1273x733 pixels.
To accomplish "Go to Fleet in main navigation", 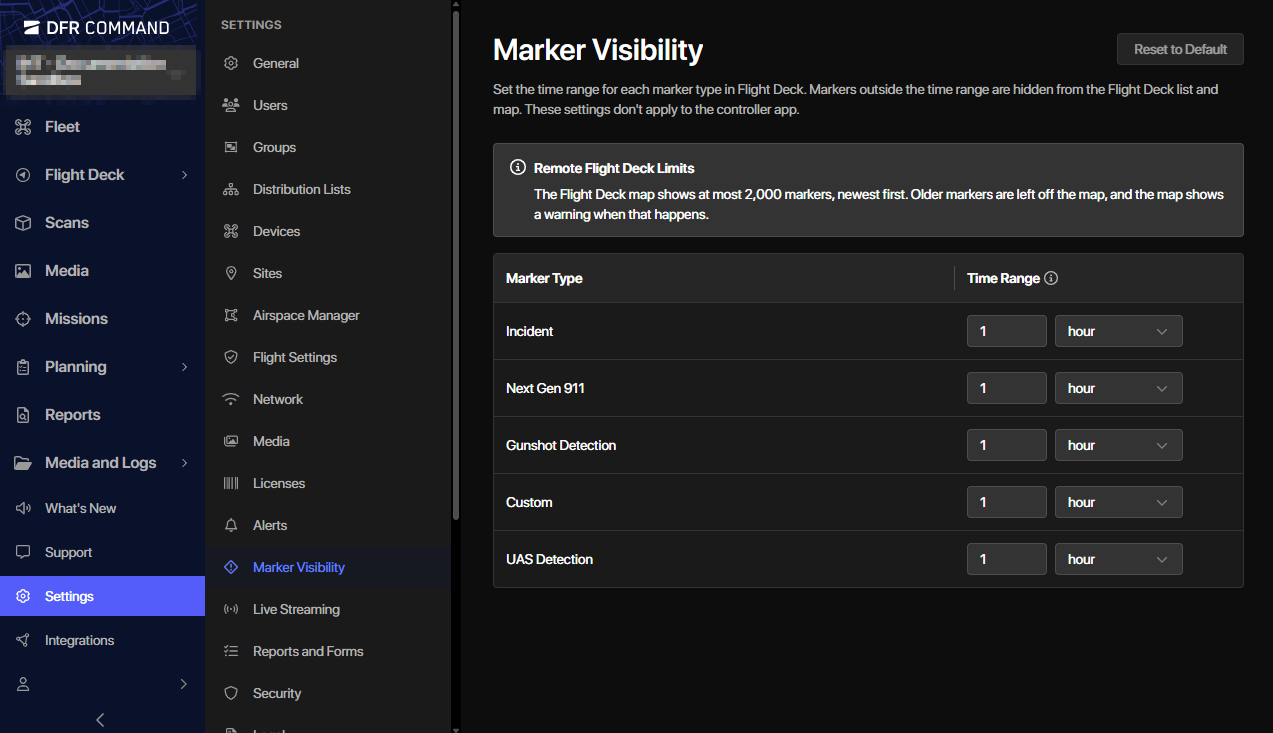I will click(102, 127).
